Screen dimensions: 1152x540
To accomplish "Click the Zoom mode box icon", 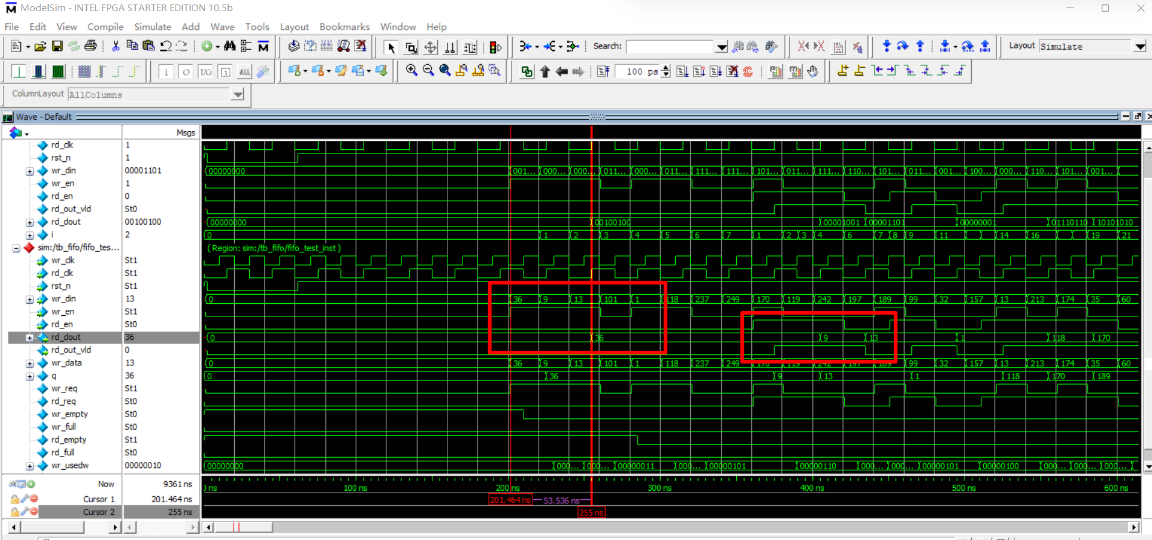I will click(411, 47).
